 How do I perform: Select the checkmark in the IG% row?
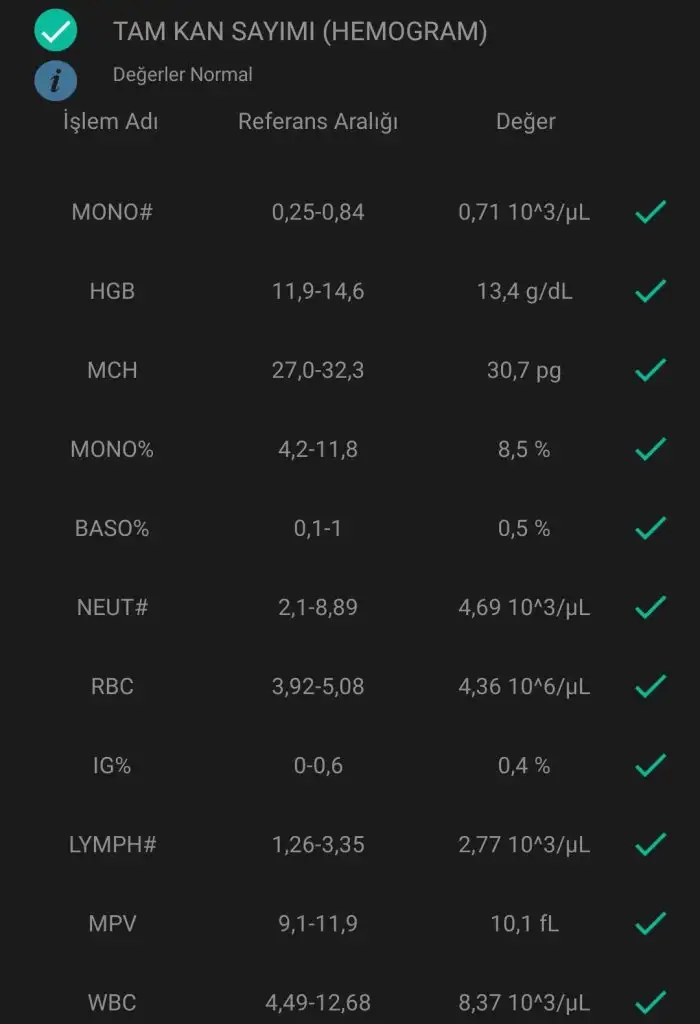(x=651, y=765)
